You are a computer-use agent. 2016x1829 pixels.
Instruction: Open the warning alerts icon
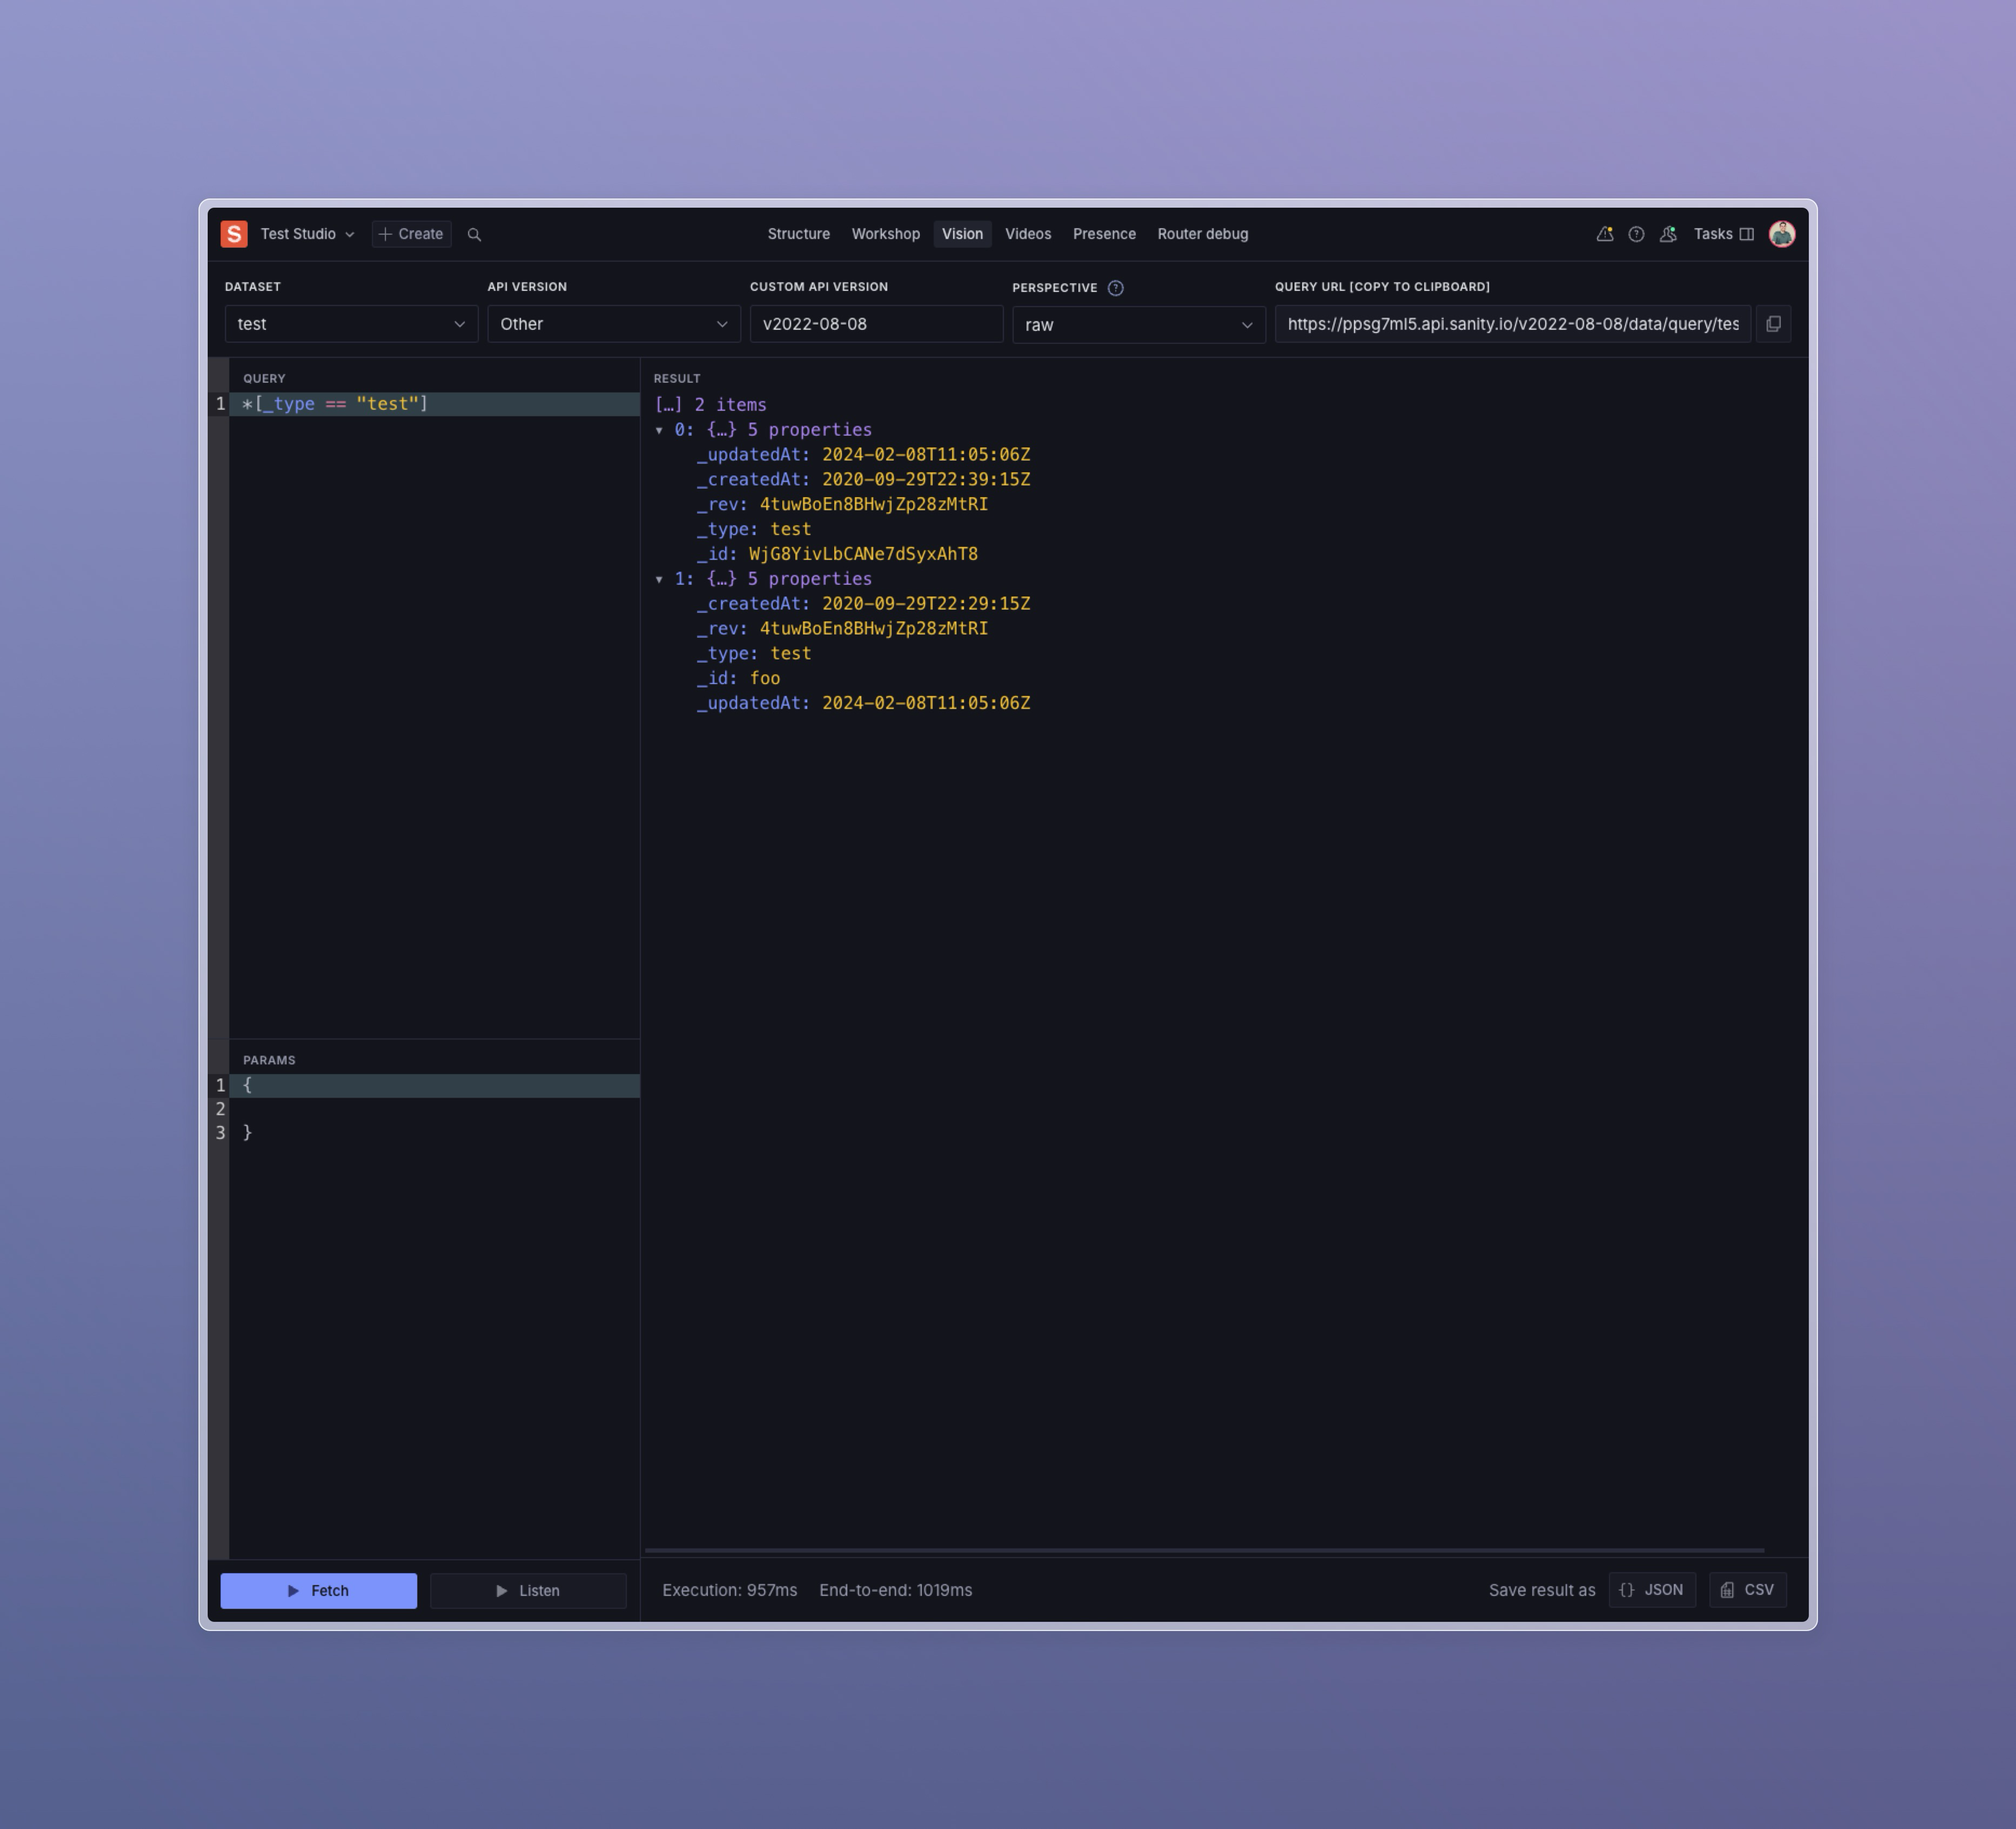1604,234
